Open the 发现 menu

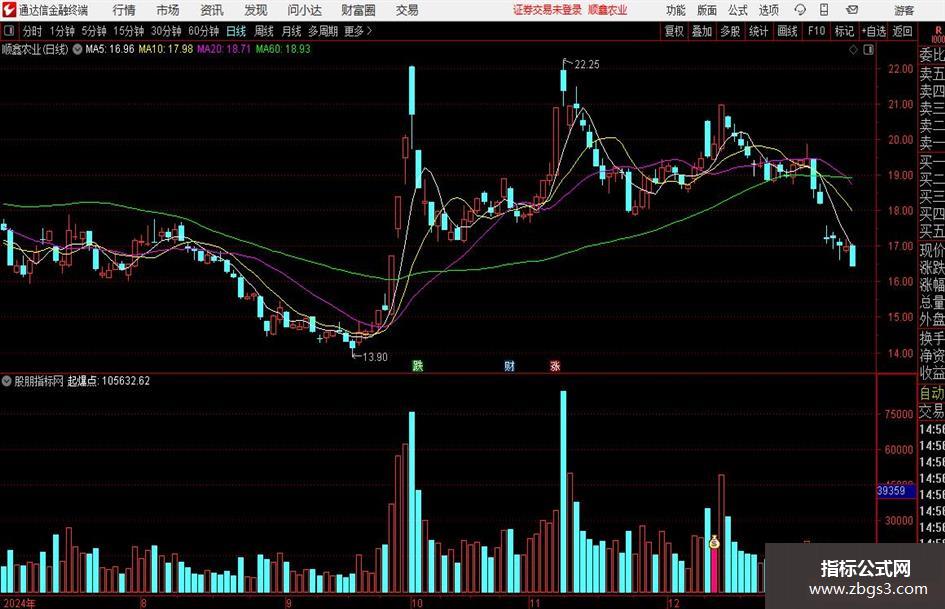pos(256,10)
